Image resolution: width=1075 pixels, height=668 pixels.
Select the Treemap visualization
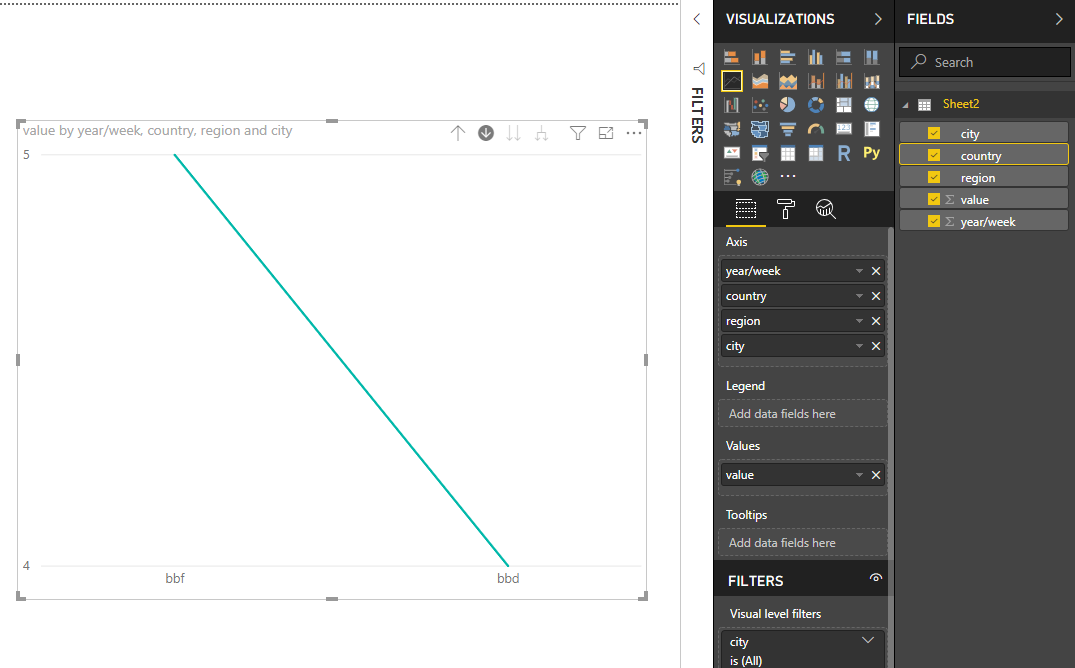(844, 105)
